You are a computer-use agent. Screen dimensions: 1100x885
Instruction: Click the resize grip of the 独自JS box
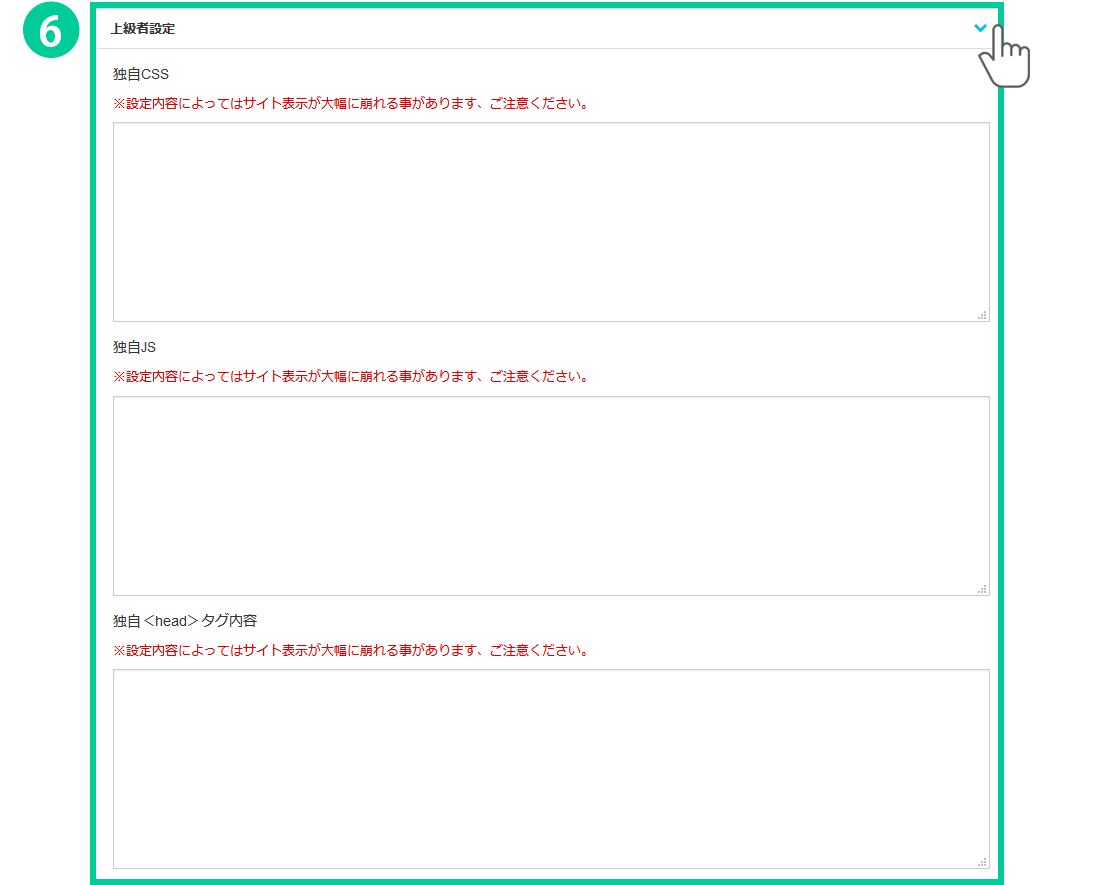tap(982, 588)
